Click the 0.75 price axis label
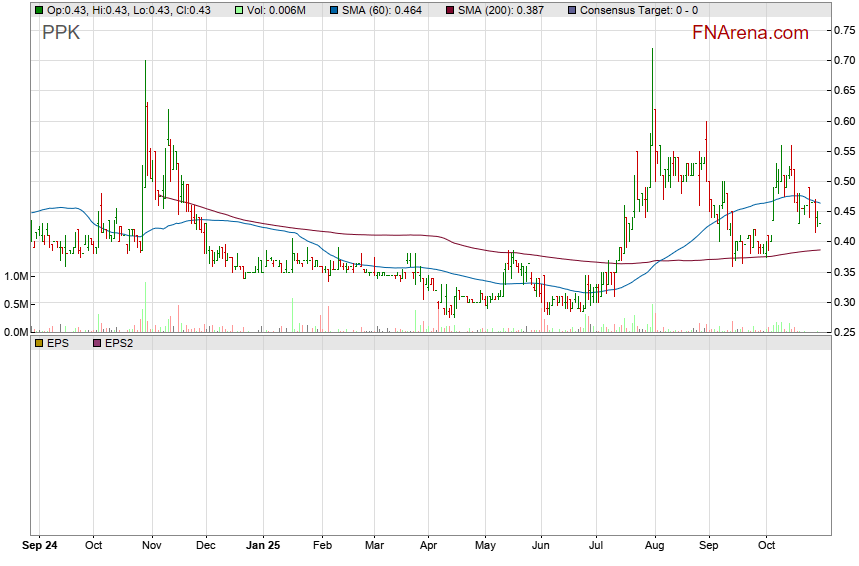 tap(845, 31)
